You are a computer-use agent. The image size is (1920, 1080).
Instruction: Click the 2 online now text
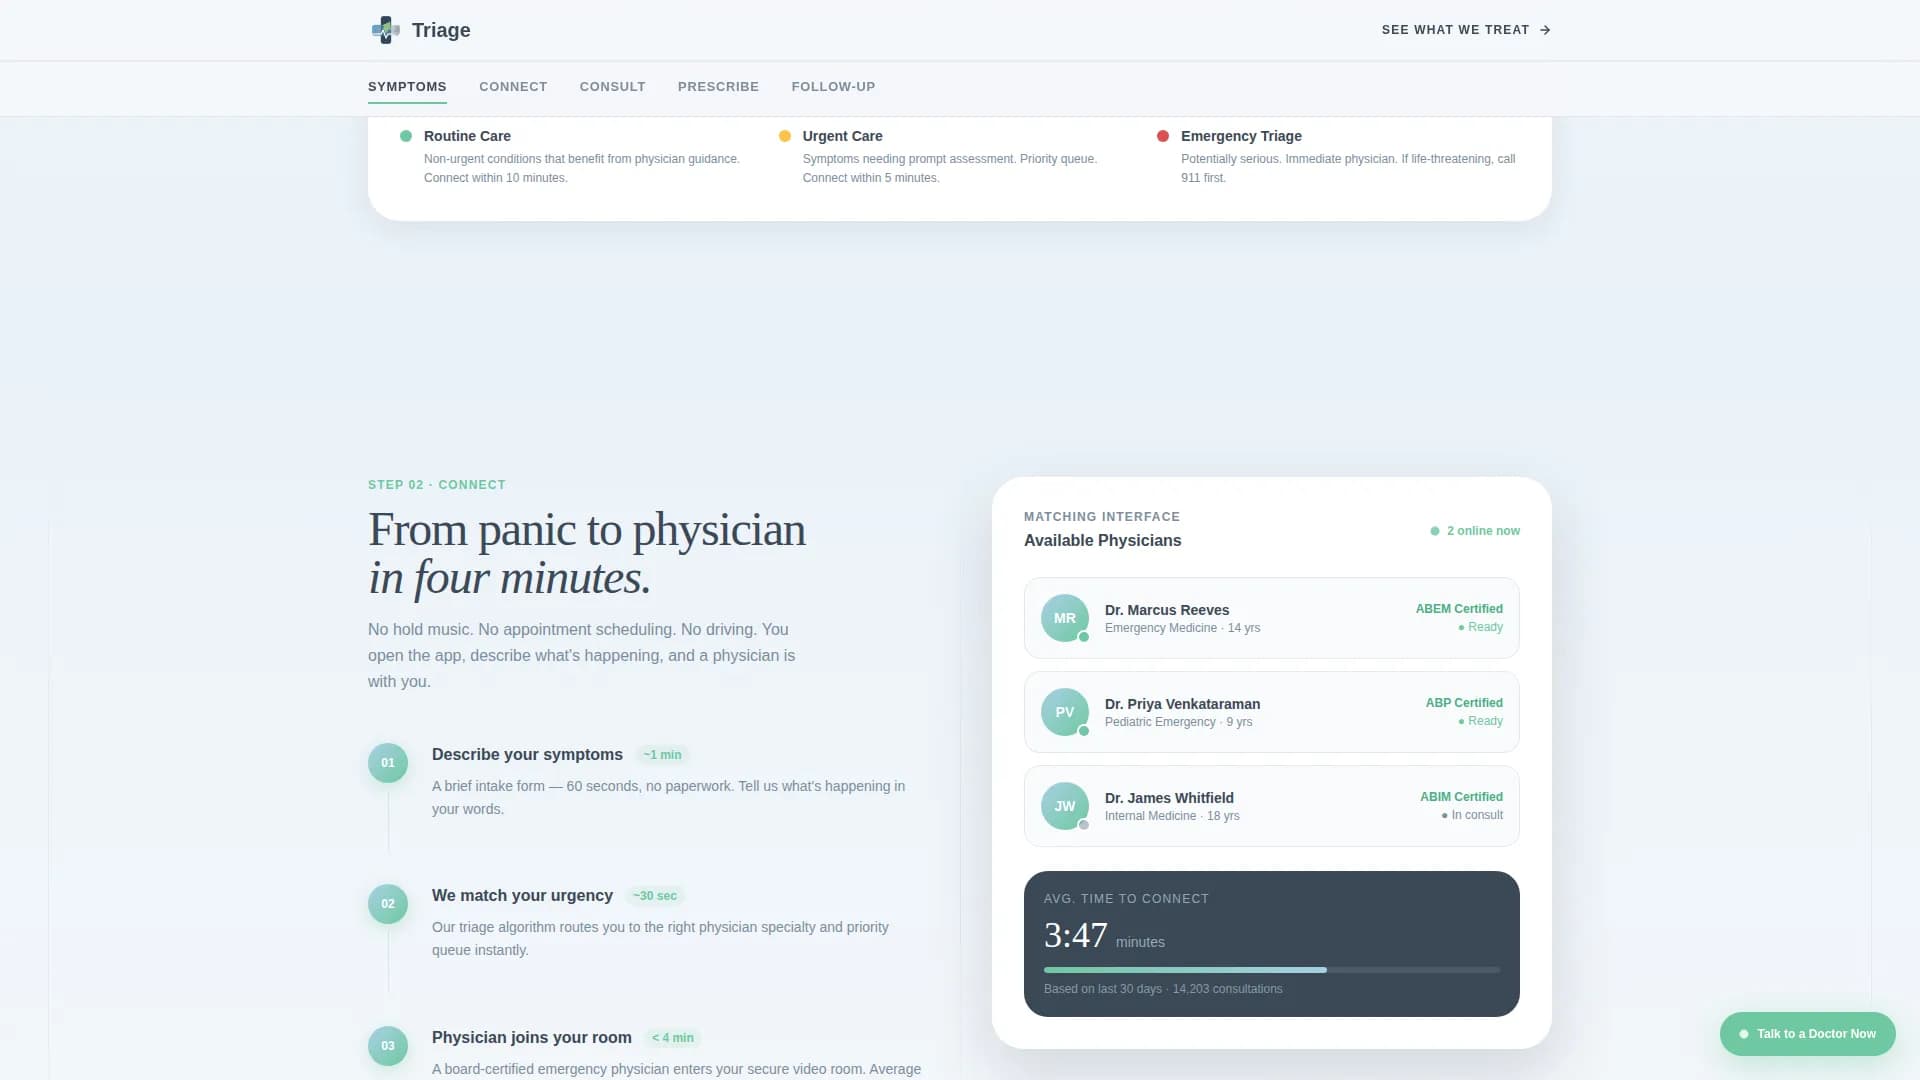(x=1483, y=531)
